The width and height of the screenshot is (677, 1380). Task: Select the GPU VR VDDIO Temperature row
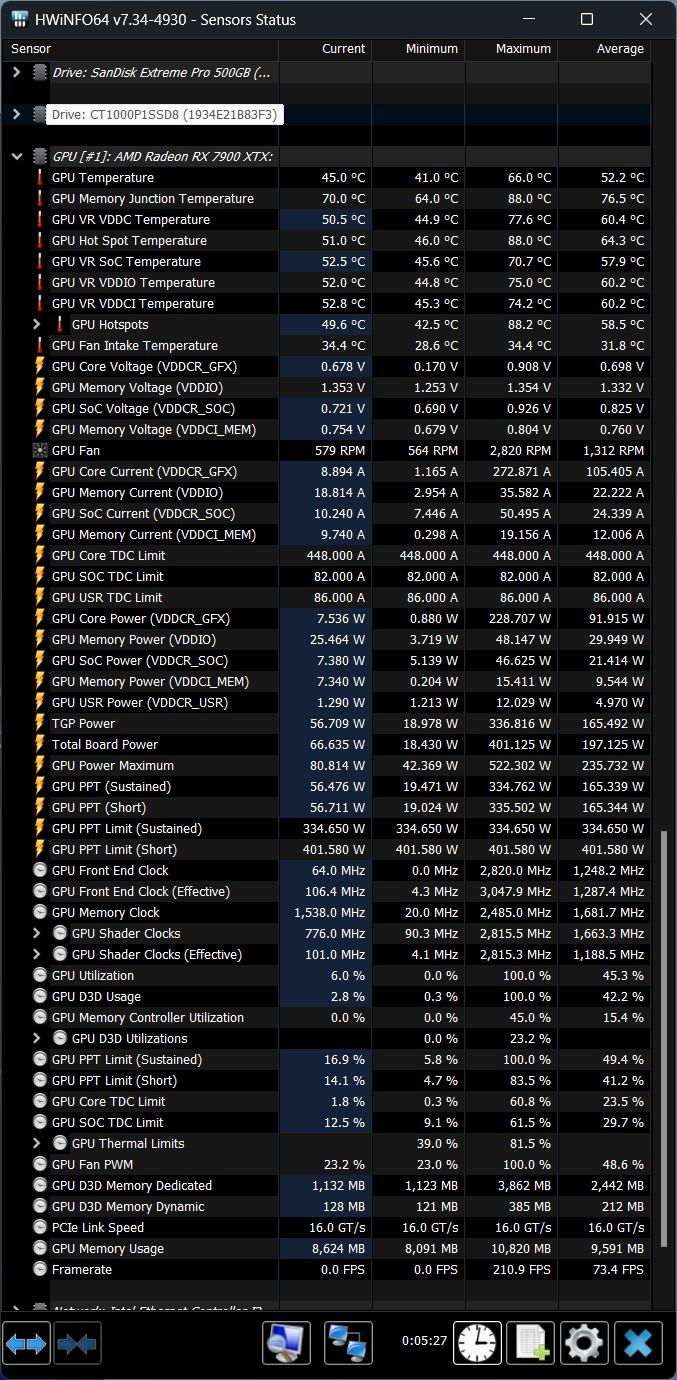pos(326,282)
